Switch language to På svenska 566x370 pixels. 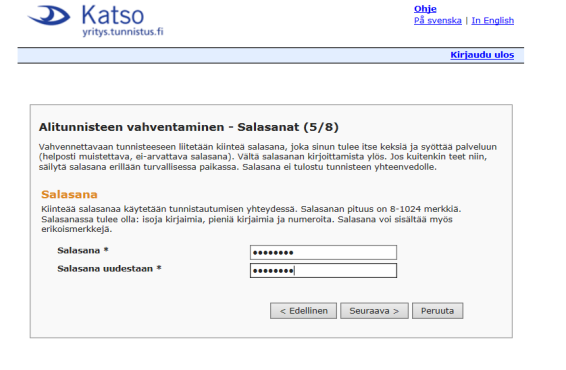point(437,20)
